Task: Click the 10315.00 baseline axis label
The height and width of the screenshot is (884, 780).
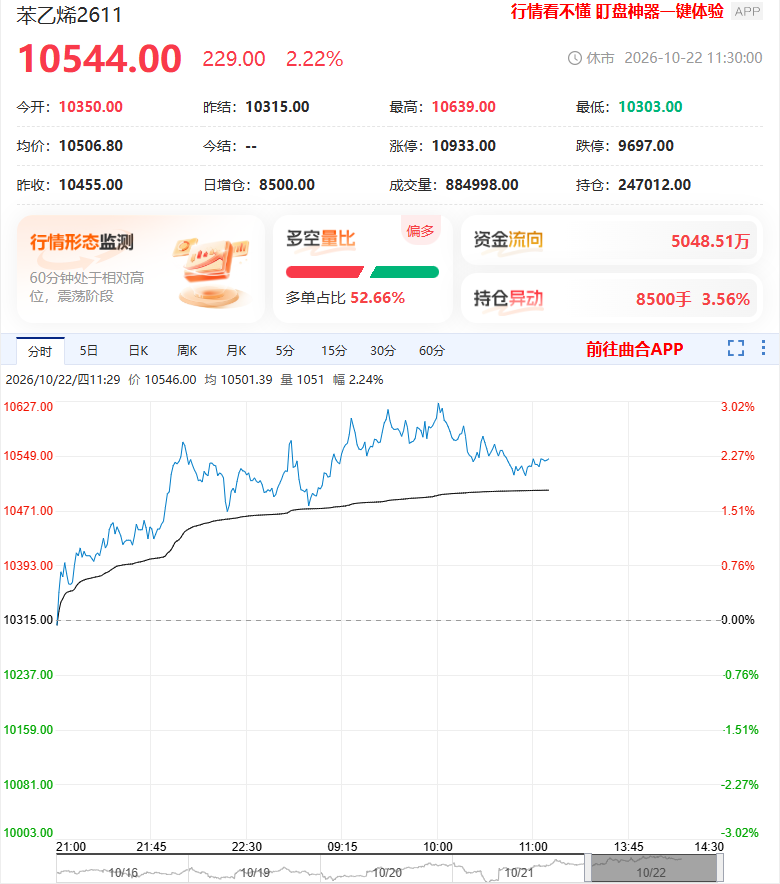Action: pos(28,620)
